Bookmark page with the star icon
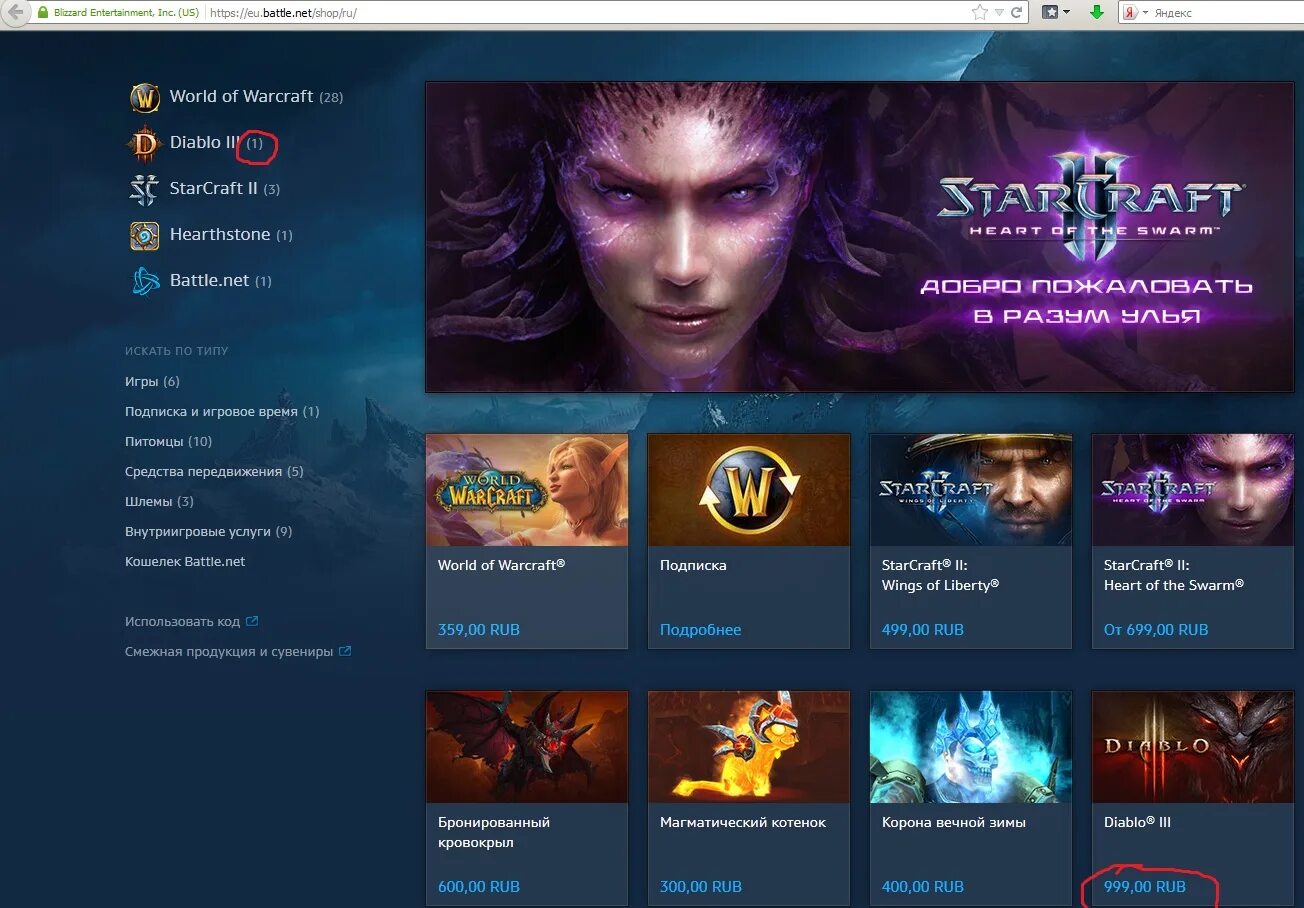 click(x=980, y=13)
